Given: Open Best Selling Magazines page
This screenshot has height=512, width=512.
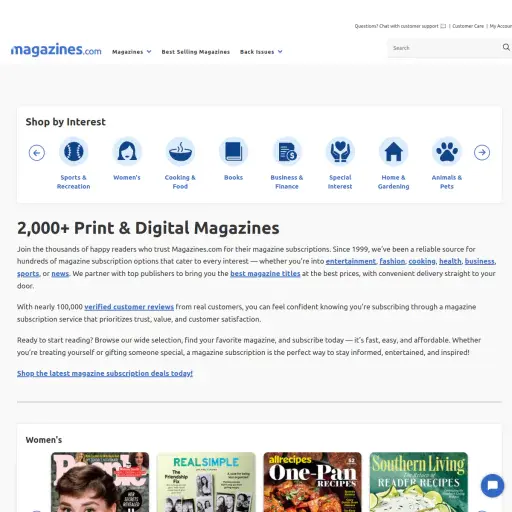Looking at the screenshot, I should coord(196,52).
